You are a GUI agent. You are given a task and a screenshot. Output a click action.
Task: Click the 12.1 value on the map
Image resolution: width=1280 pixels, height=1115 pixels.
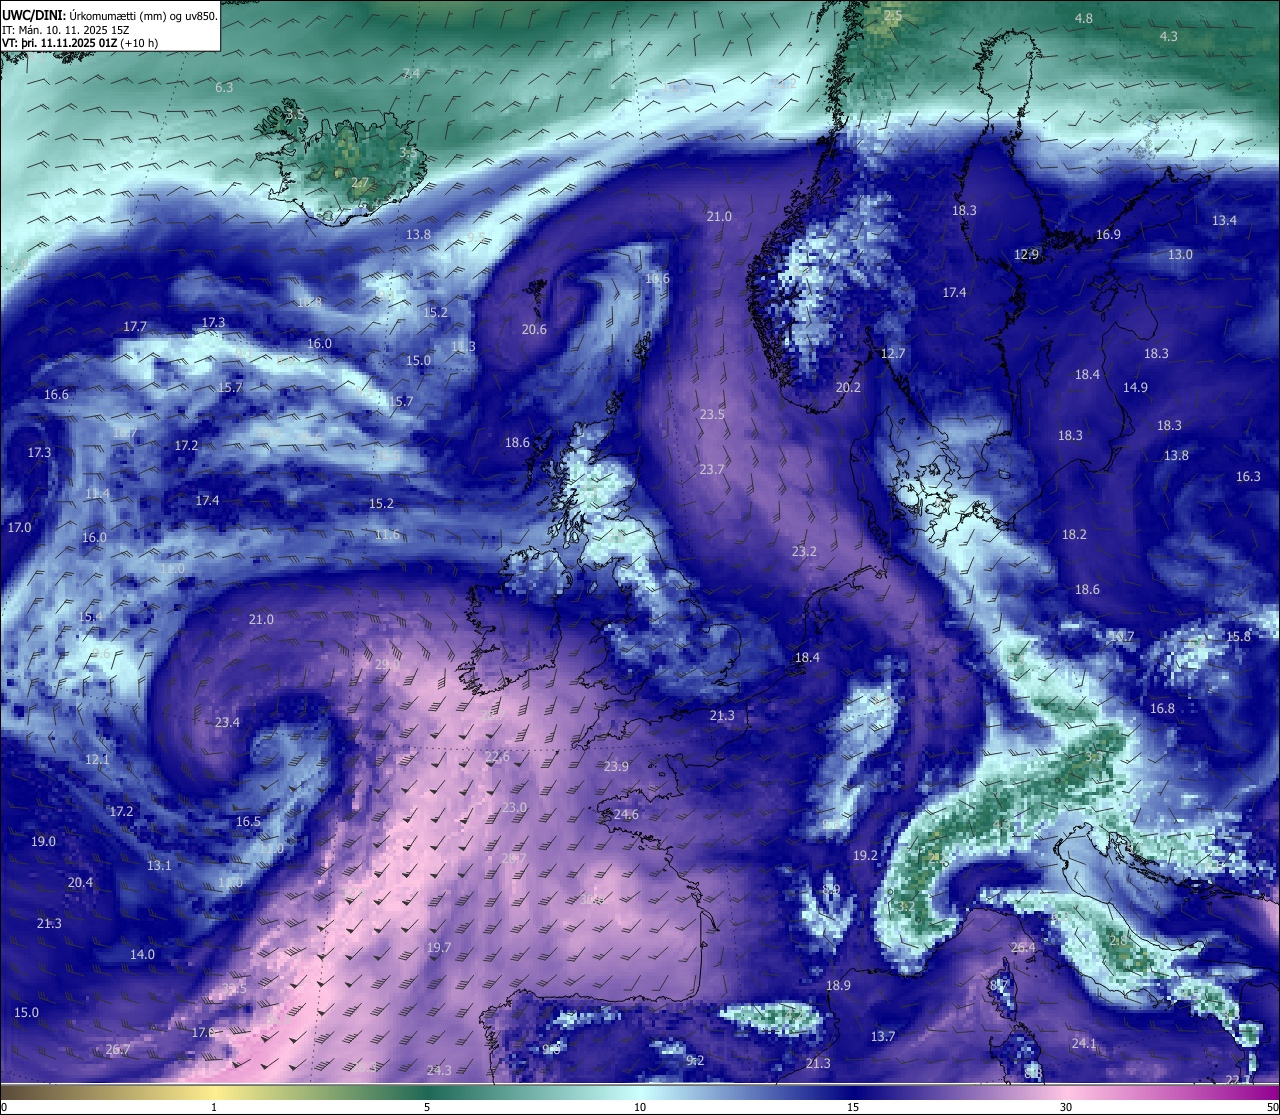tap(97, 759)
